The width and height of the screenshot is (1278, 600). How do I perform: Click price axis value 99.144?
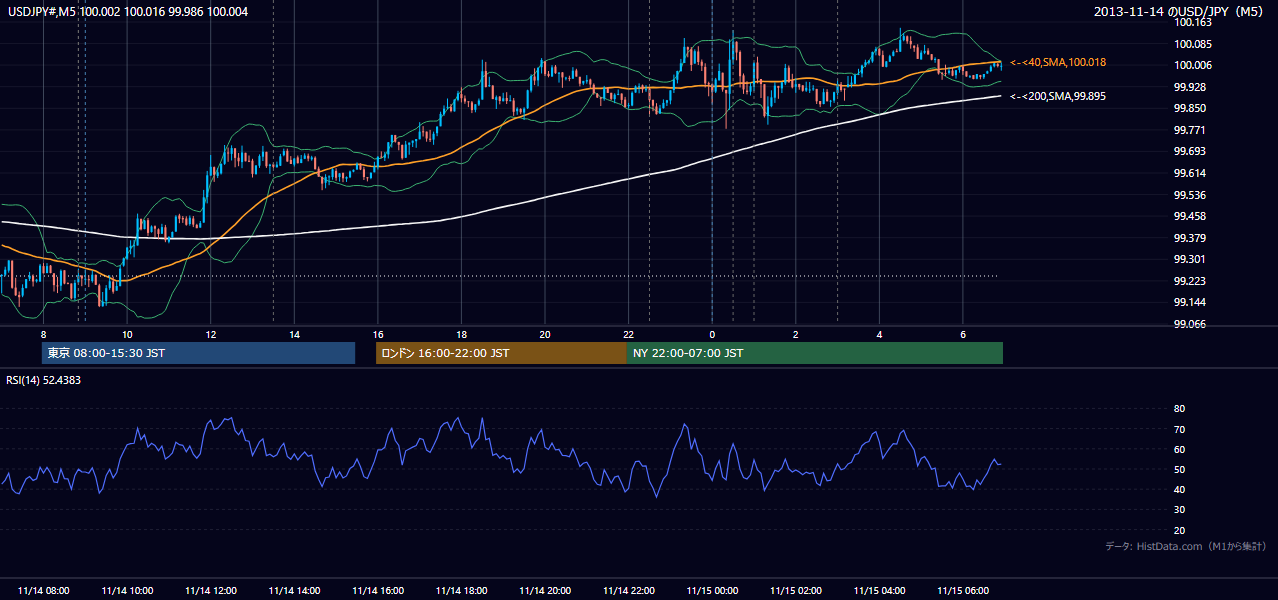point(1191,303)
